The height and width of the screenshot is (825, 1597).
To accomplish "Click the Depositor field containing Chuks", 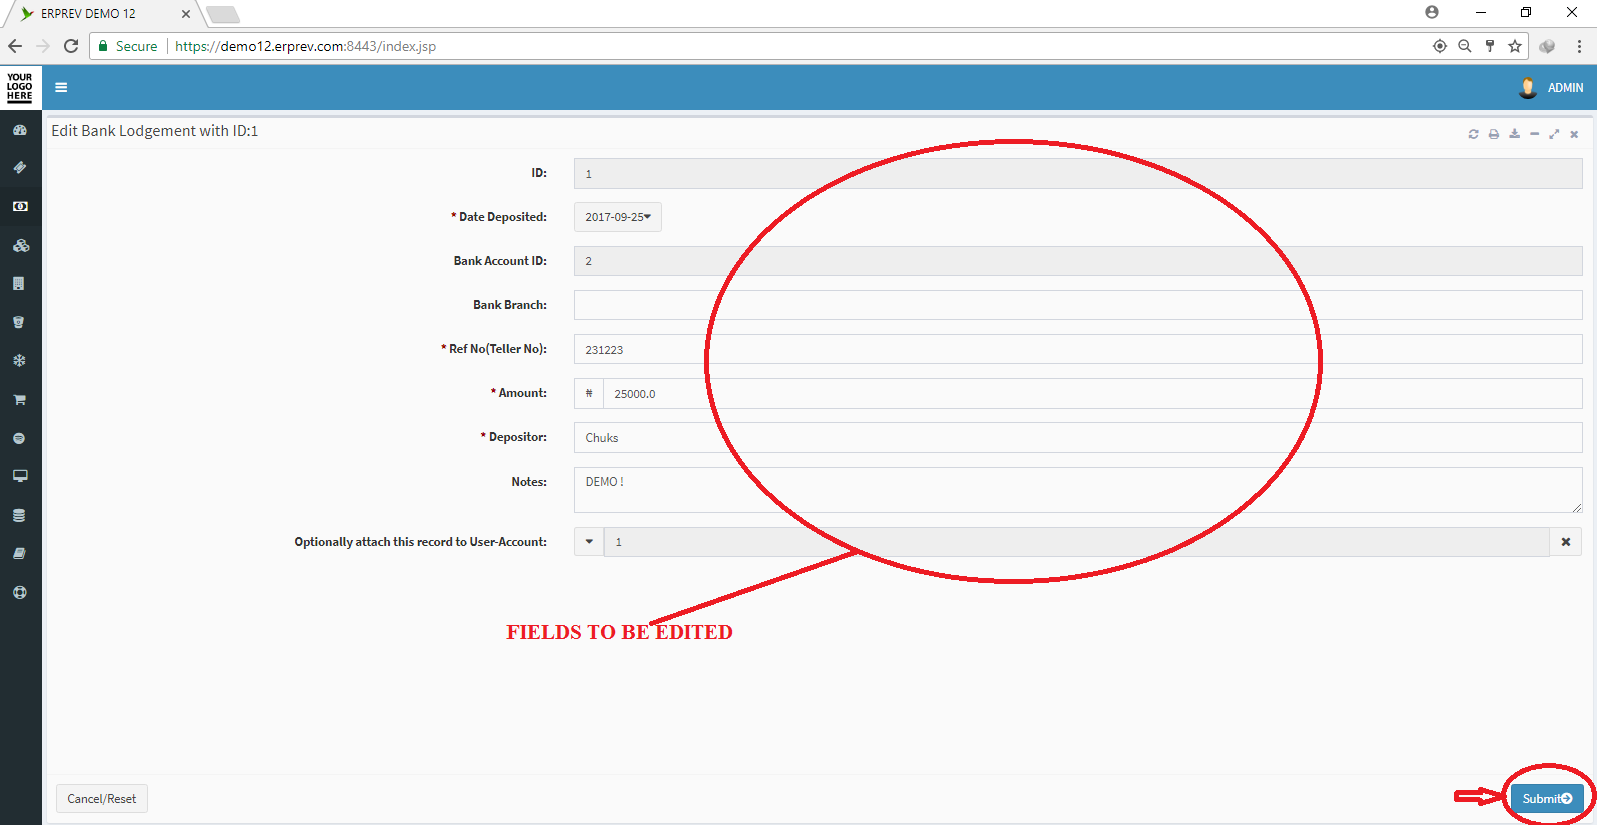I will pos(1078,437).
